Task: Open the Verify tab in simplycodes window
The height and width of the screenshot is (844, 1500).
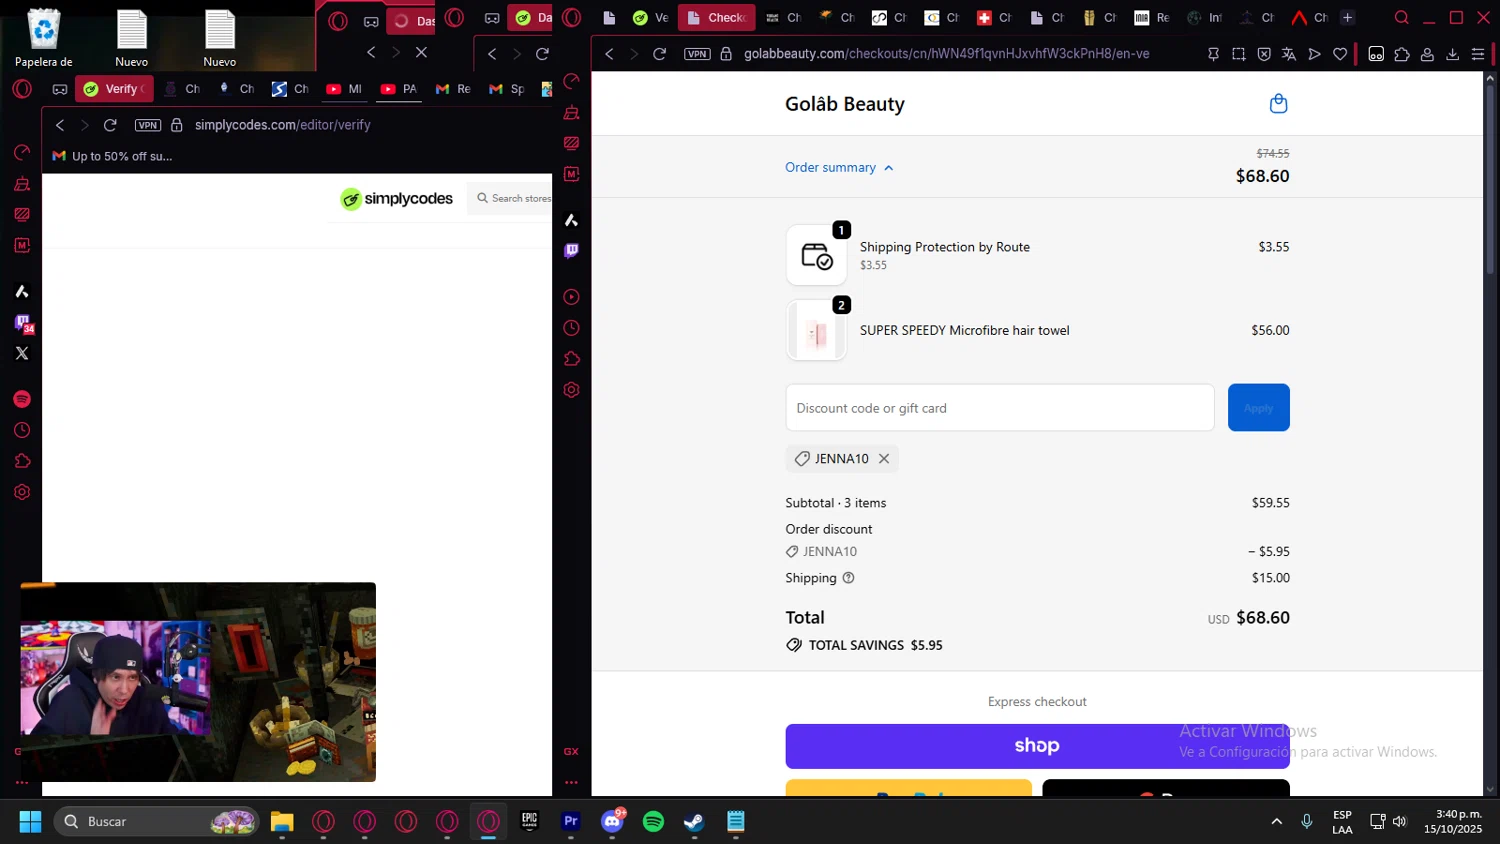Action: [114, 89]
